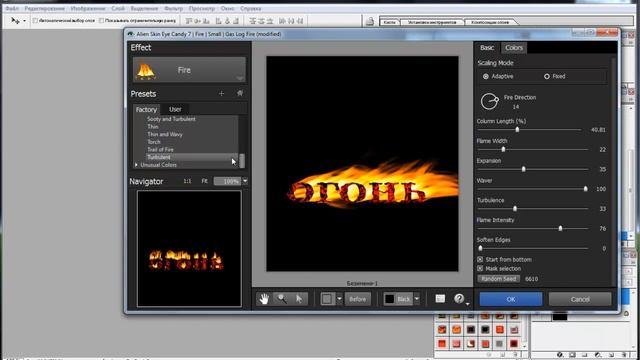This screenshot has height=360, width=640.
Task: Click the Delete layer trash icon in Layers panel
Action: click(x=623, y=355)
